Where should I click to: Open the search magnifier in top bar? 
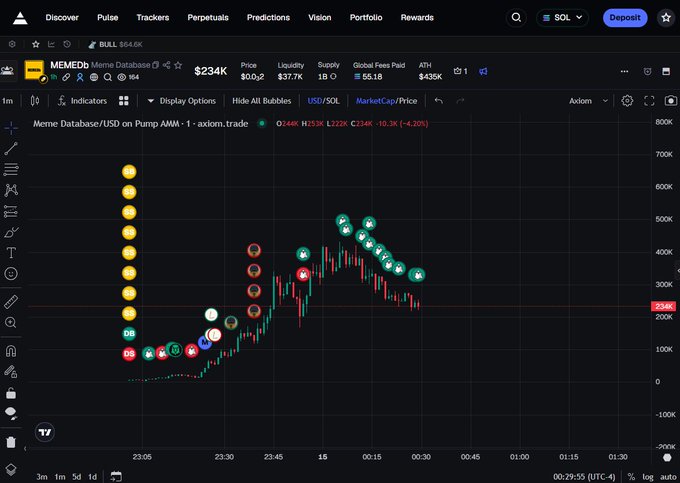(x=516, y=18)
